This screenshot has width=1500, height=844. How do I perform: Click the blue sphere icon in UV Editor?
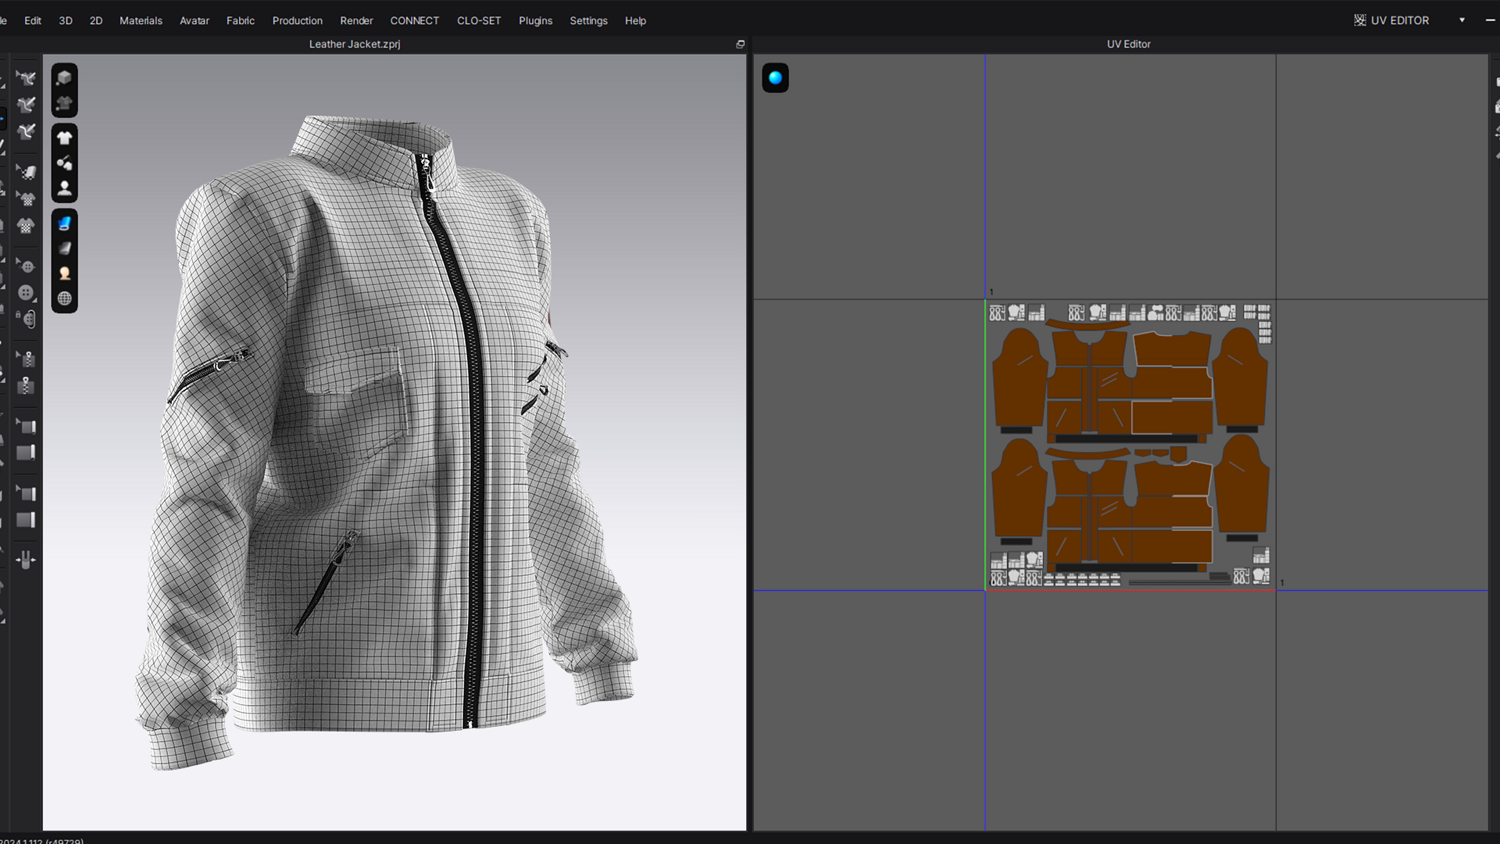tap(775, 78)
